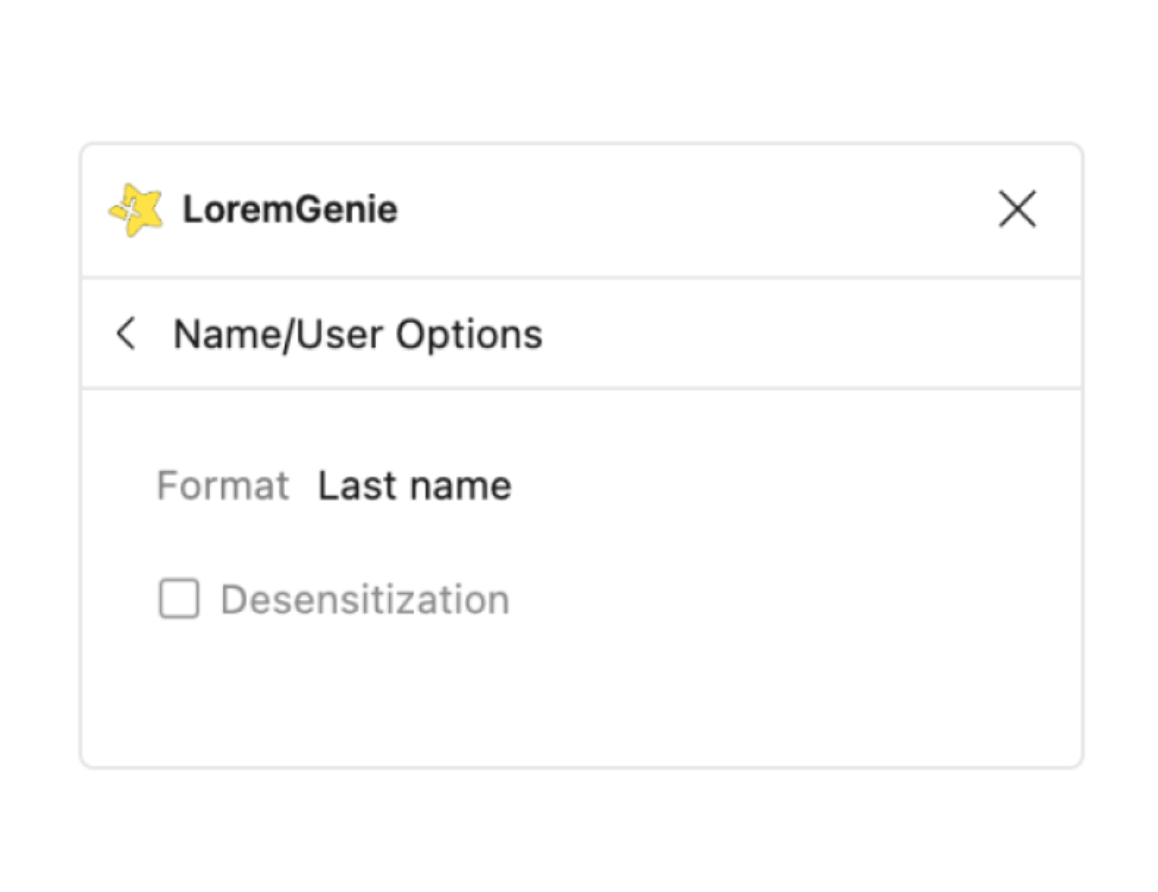Change the name format from Last name
1158x892 pixels.
coord(414,486)
